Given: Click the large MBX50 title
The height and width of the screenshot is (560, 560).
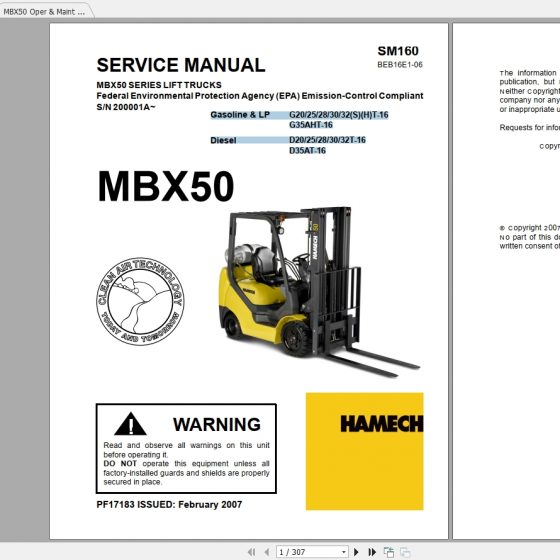Looking at the screenshot, I should click(166, 187).
